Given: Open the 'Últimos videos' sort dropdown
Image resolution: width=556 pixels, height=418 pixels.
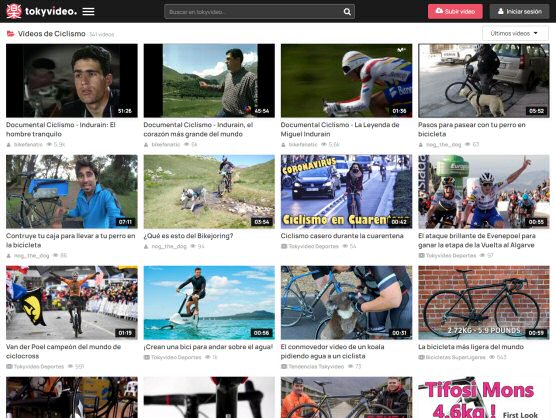Looking at the screenshot, I should (515, 33).
